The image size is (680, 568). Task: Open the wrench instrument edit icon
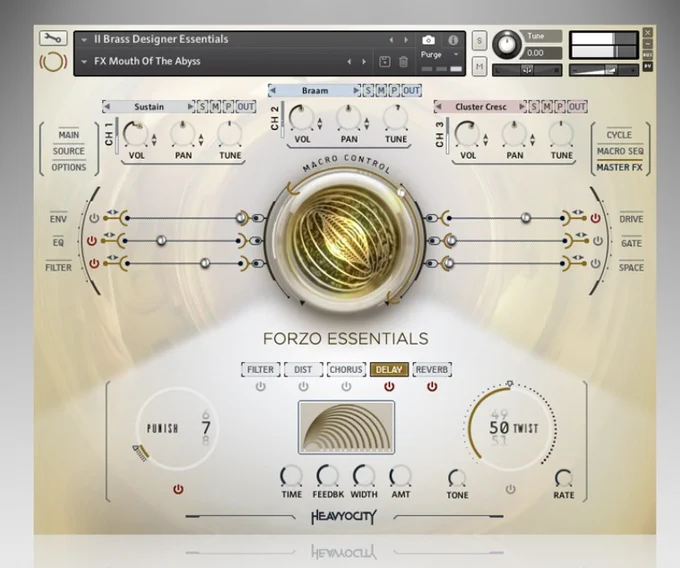pos(53,39)
